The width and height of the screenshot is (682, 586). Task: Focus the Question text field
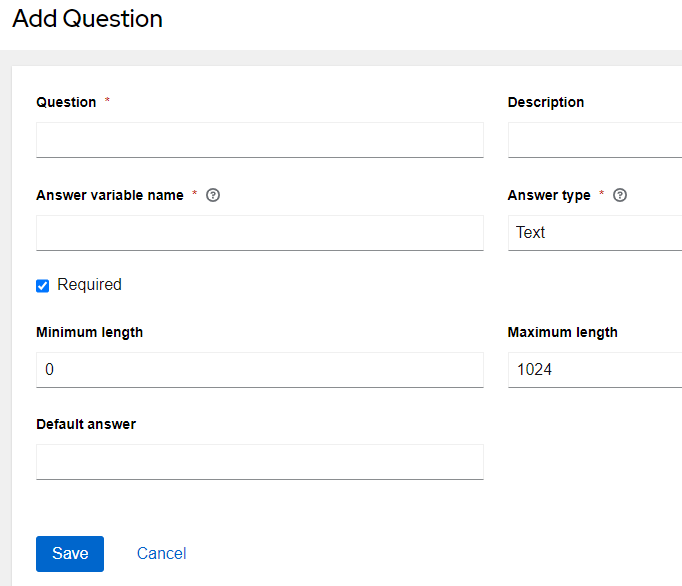(x=259, y=140)
